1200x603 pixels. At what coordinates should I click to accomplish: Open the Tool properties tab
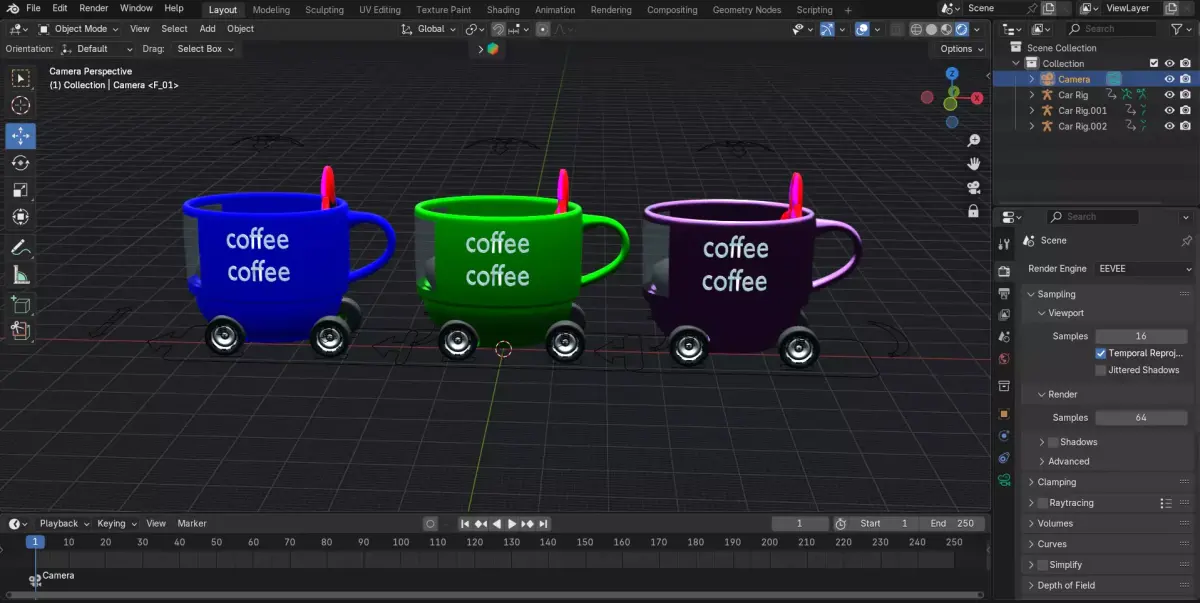[1004, 244]
